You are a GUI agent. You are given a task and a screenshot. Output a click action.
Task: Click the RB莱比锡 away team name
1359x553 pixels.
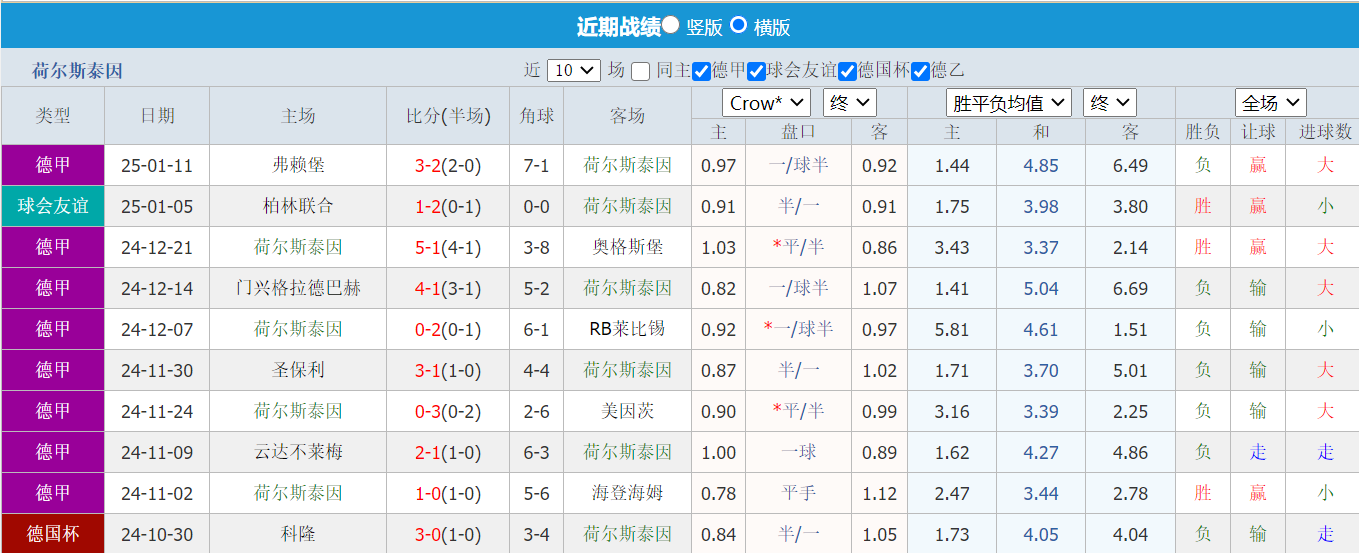coord(627,329)
